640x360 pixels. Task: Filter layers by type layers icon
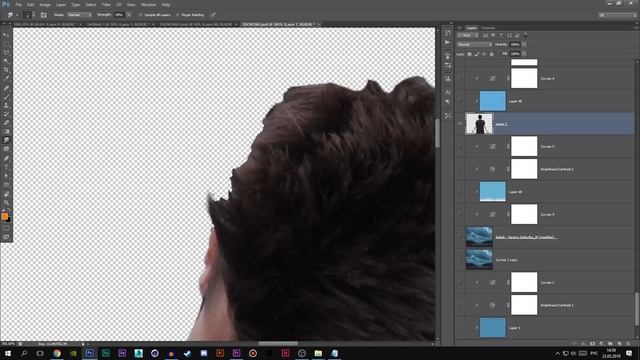502,36
